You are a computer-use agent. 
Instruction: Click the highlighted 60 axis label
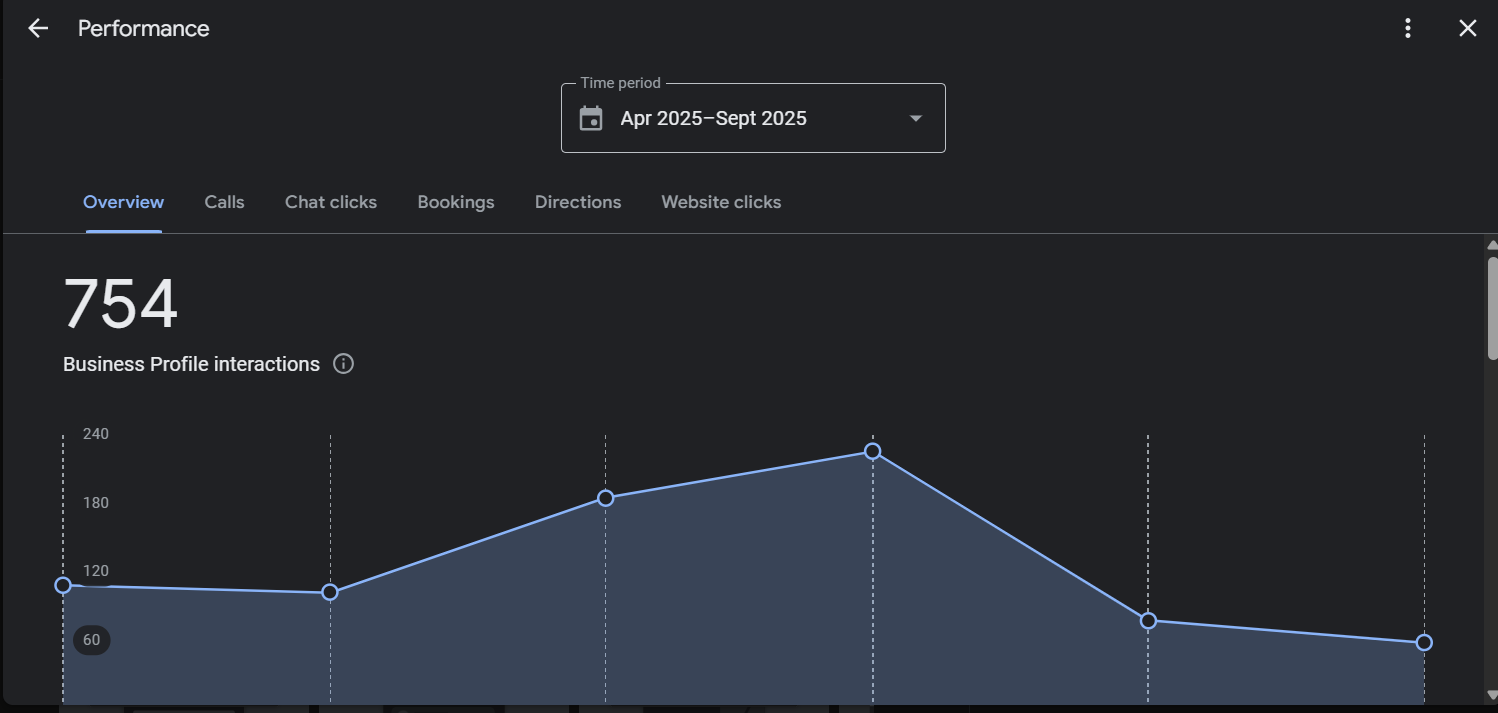pyautogui.click(x=92, y=640)
